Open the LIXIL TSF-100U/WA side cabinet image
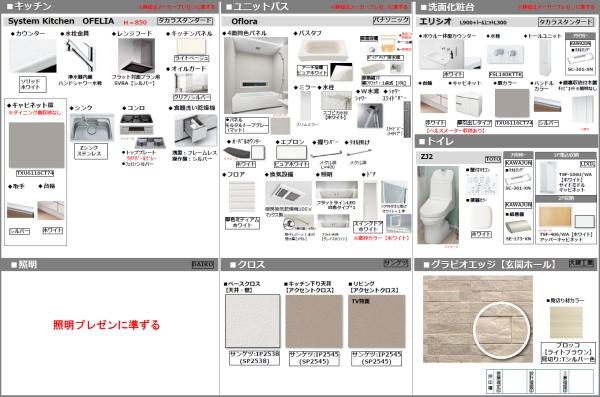Image resolution: width=600 pixels, height=397 pixels. click(548, 177)
